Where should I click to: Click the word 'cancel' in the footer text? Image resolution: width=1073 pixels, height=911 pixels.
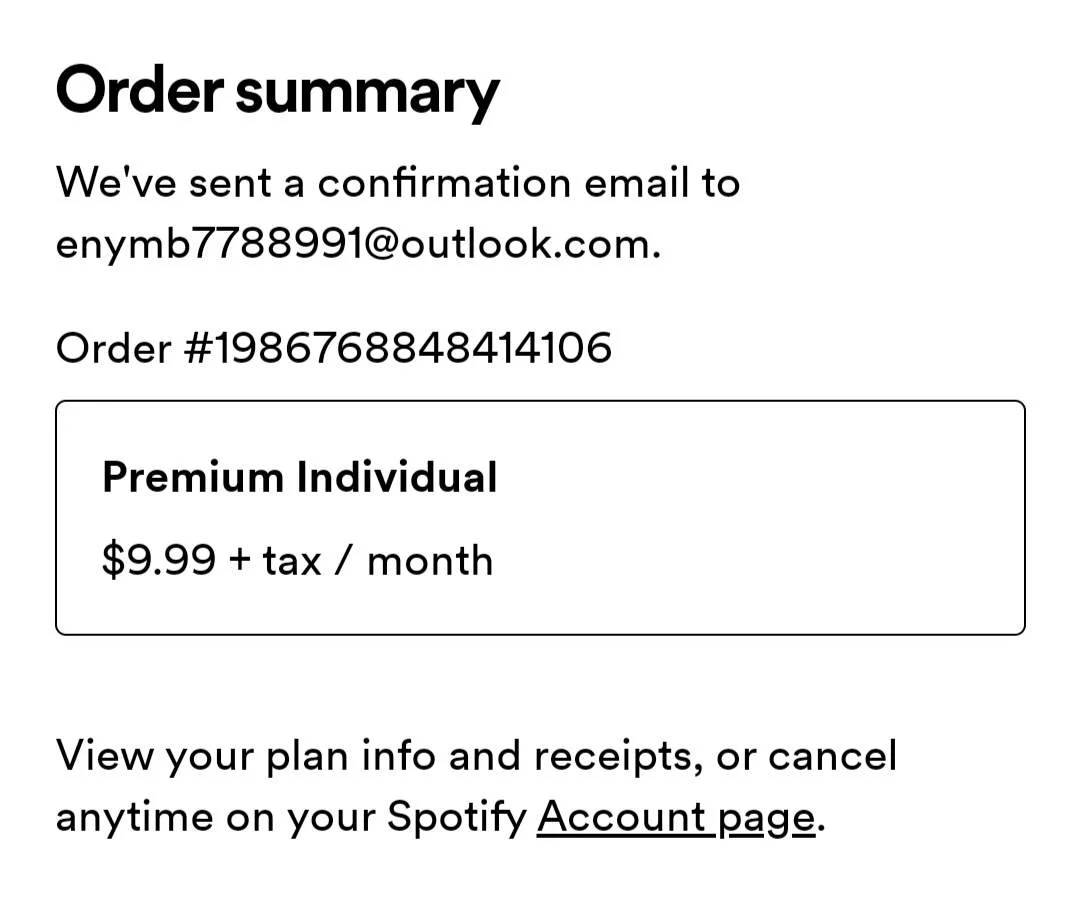coord(832,756)
